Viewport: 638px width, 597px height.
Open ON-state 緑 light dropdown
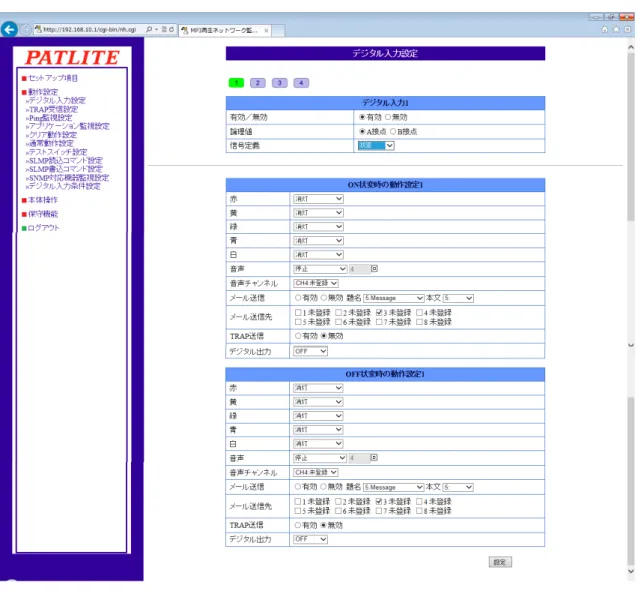(318, 226)
